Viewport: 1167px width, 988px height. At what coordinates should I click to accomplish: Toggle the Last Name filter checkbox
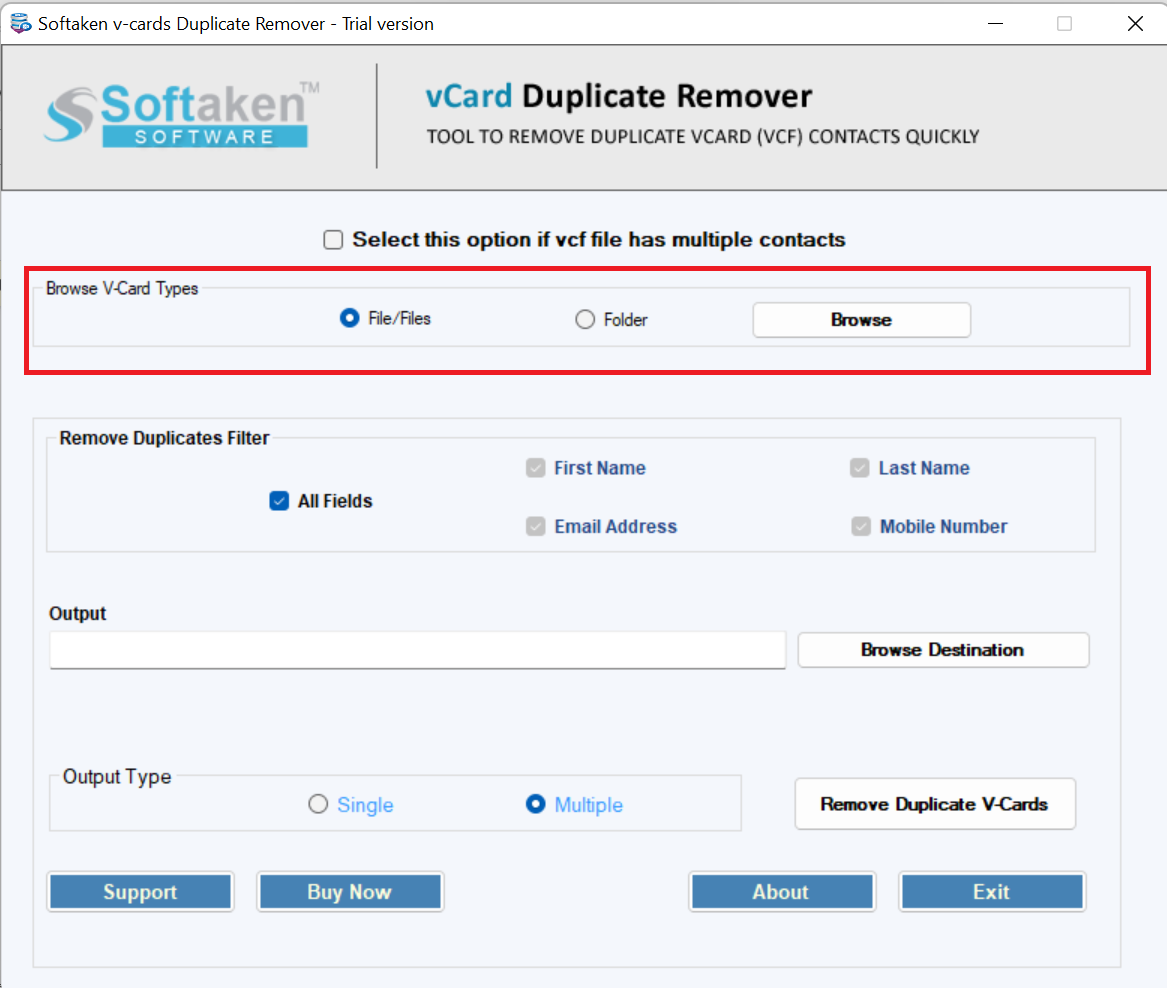pos(860,468)
